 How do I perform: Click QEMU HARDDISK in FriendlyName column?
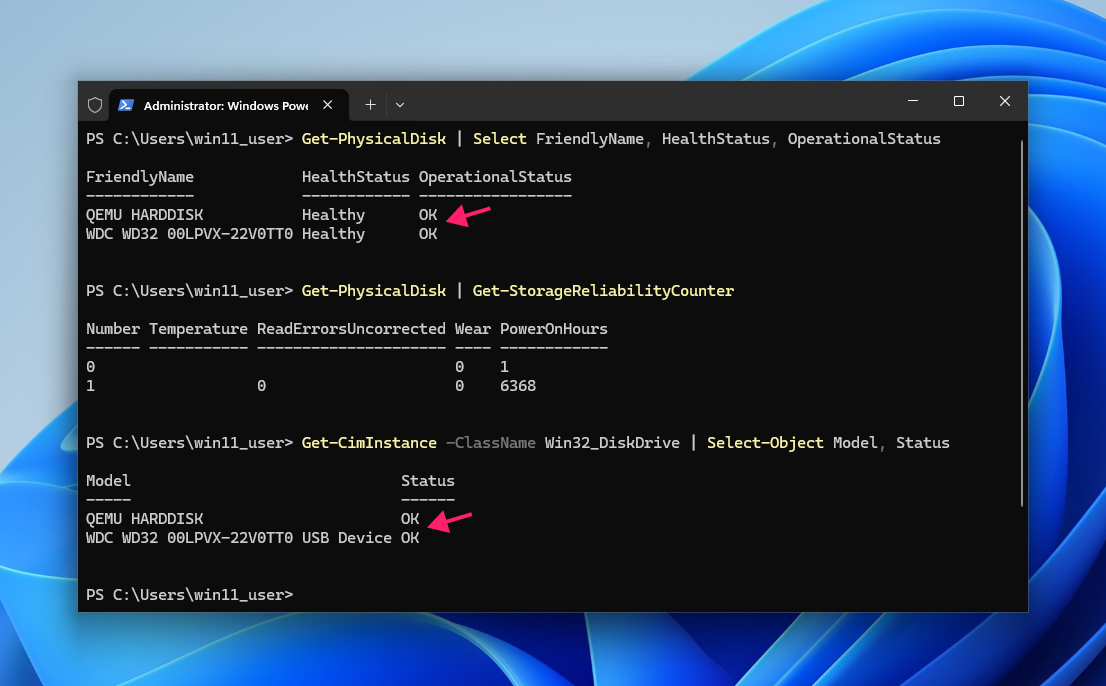click(x=145, y=215)
